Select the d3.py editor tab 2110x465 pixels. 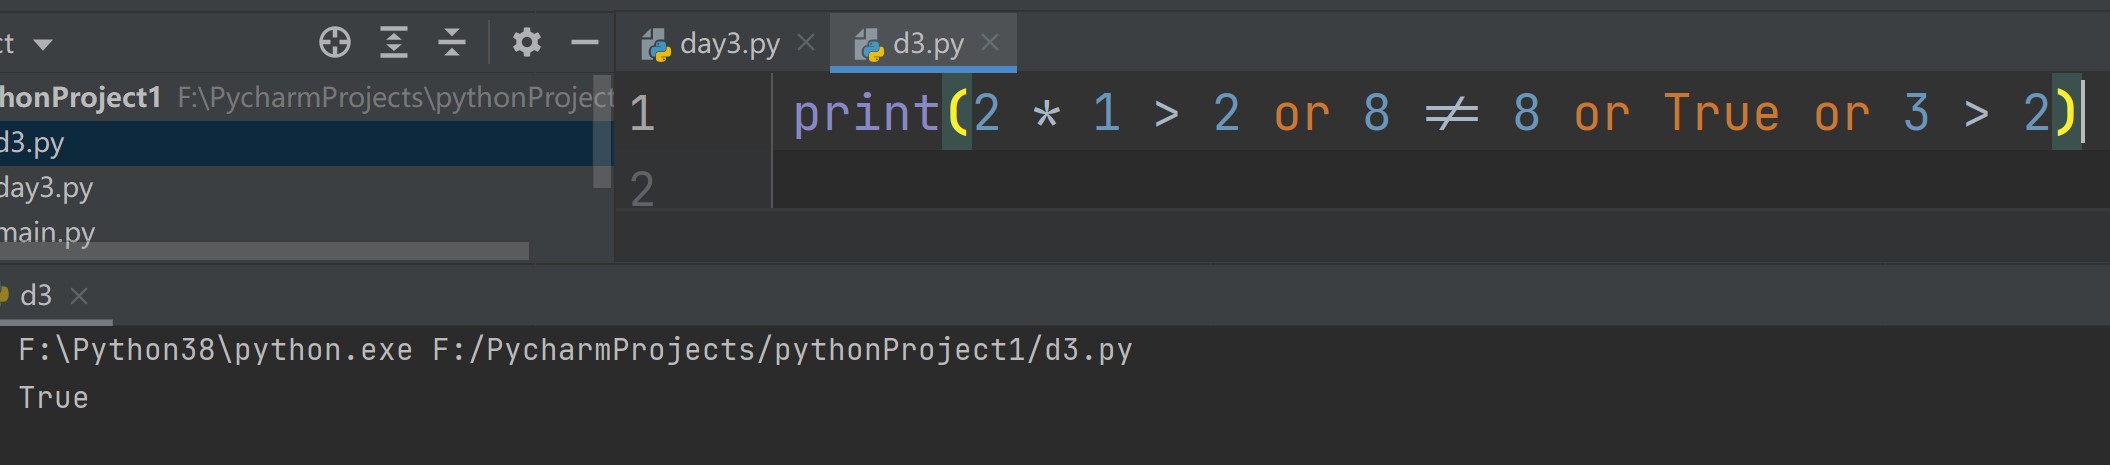click(927, 44)
